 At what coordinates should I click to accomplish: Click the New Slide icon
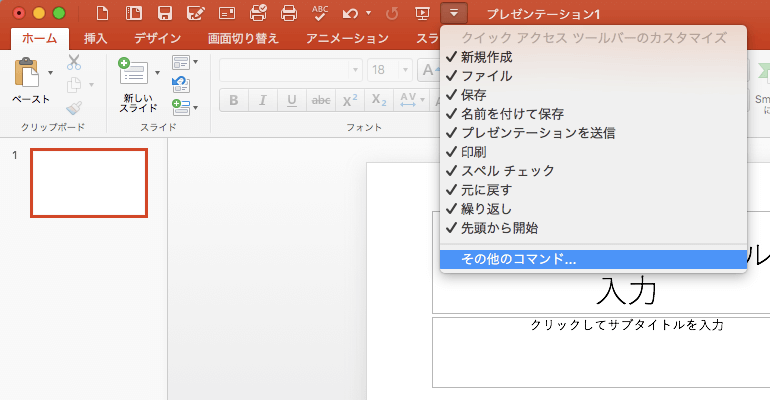click(133, 71)
